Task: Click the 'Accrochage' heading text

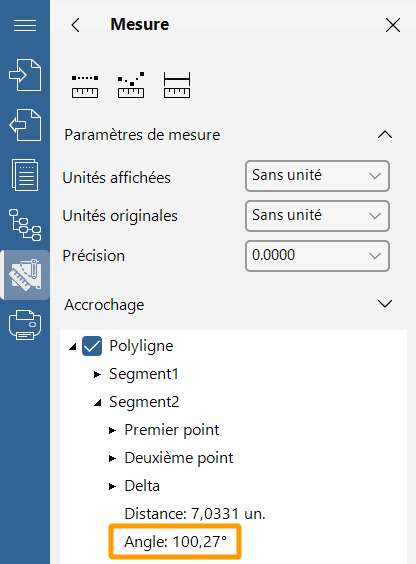Action: click(104, 305)
